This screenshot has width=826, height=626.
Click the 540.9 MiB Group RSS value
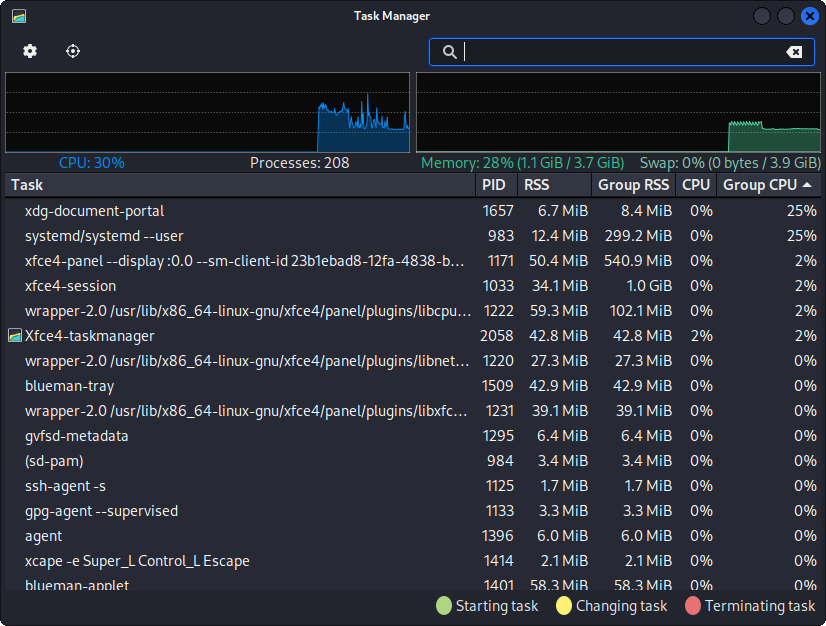(x=638, y=261)
